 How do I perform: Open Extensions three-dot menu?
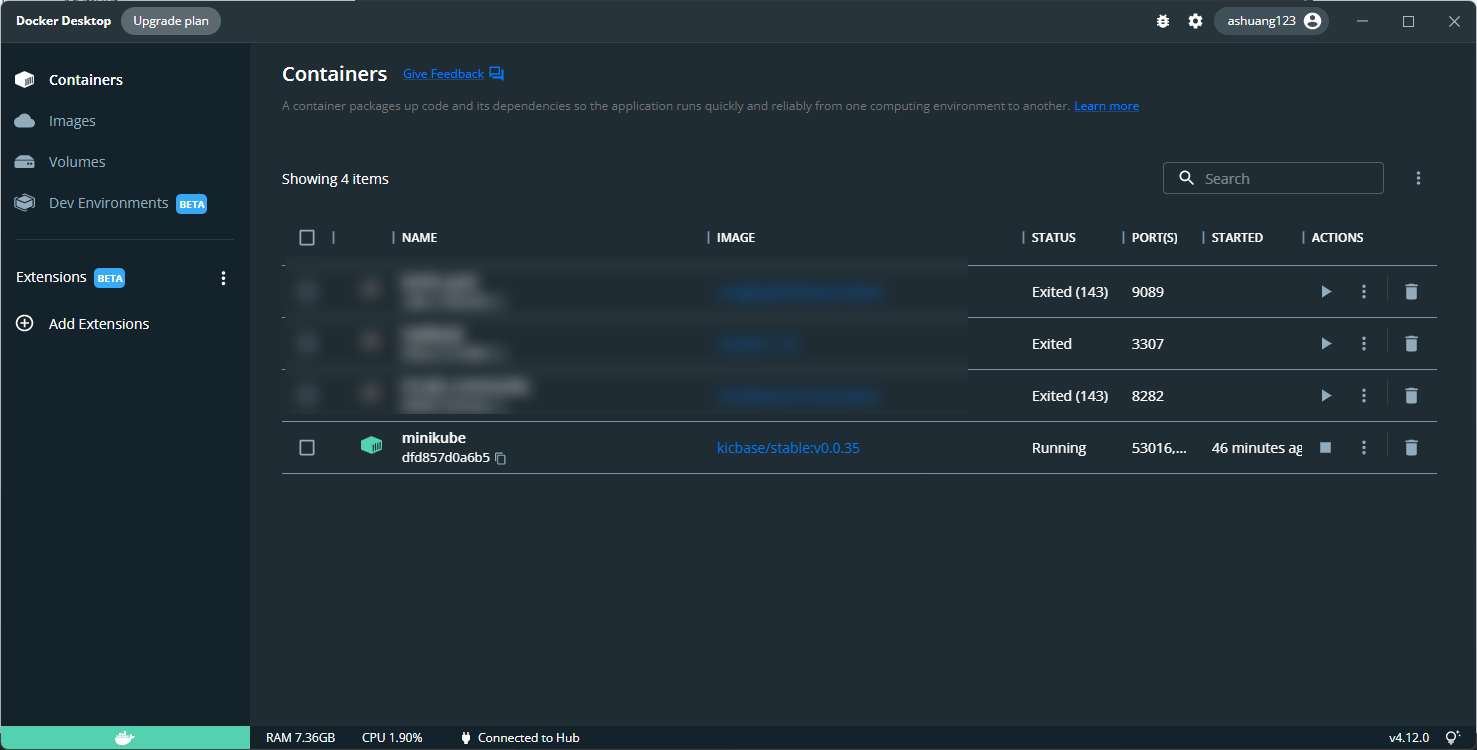click(x=223, y=278)
